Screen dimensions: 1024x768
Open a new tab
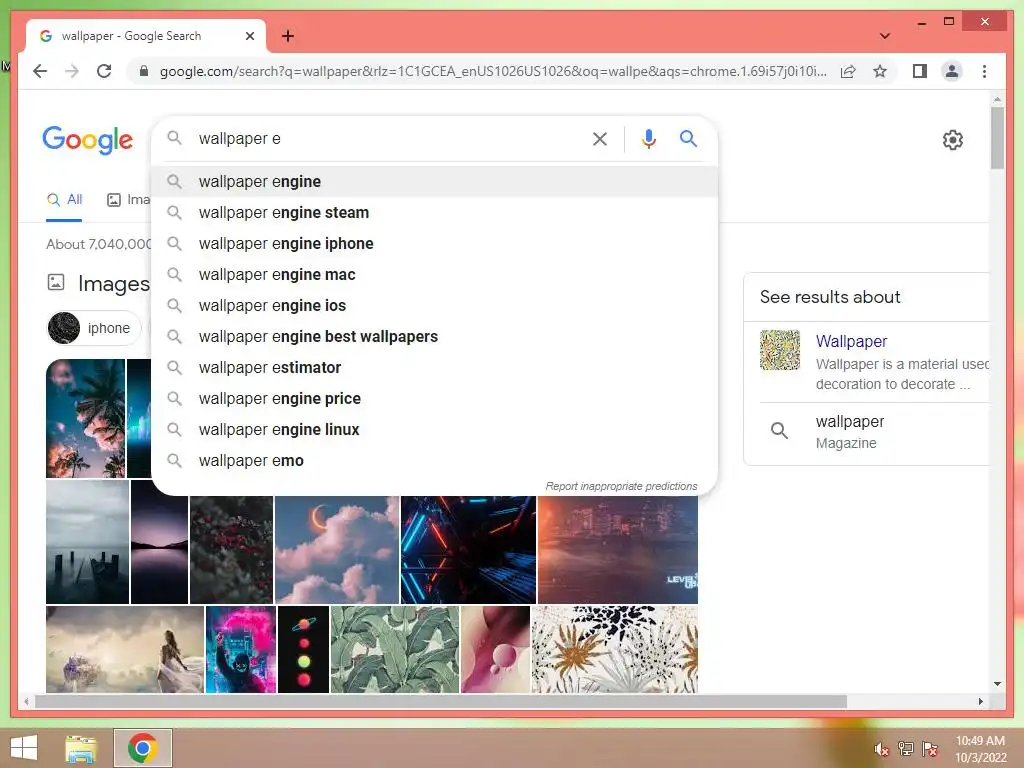point(287,36)
